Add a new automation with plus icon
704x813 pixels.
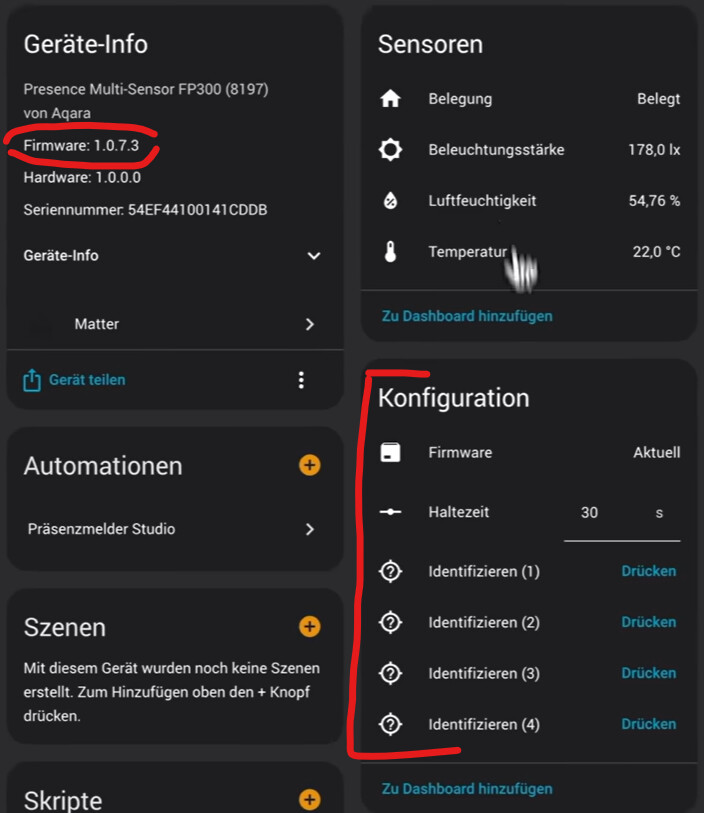point(310,465)
